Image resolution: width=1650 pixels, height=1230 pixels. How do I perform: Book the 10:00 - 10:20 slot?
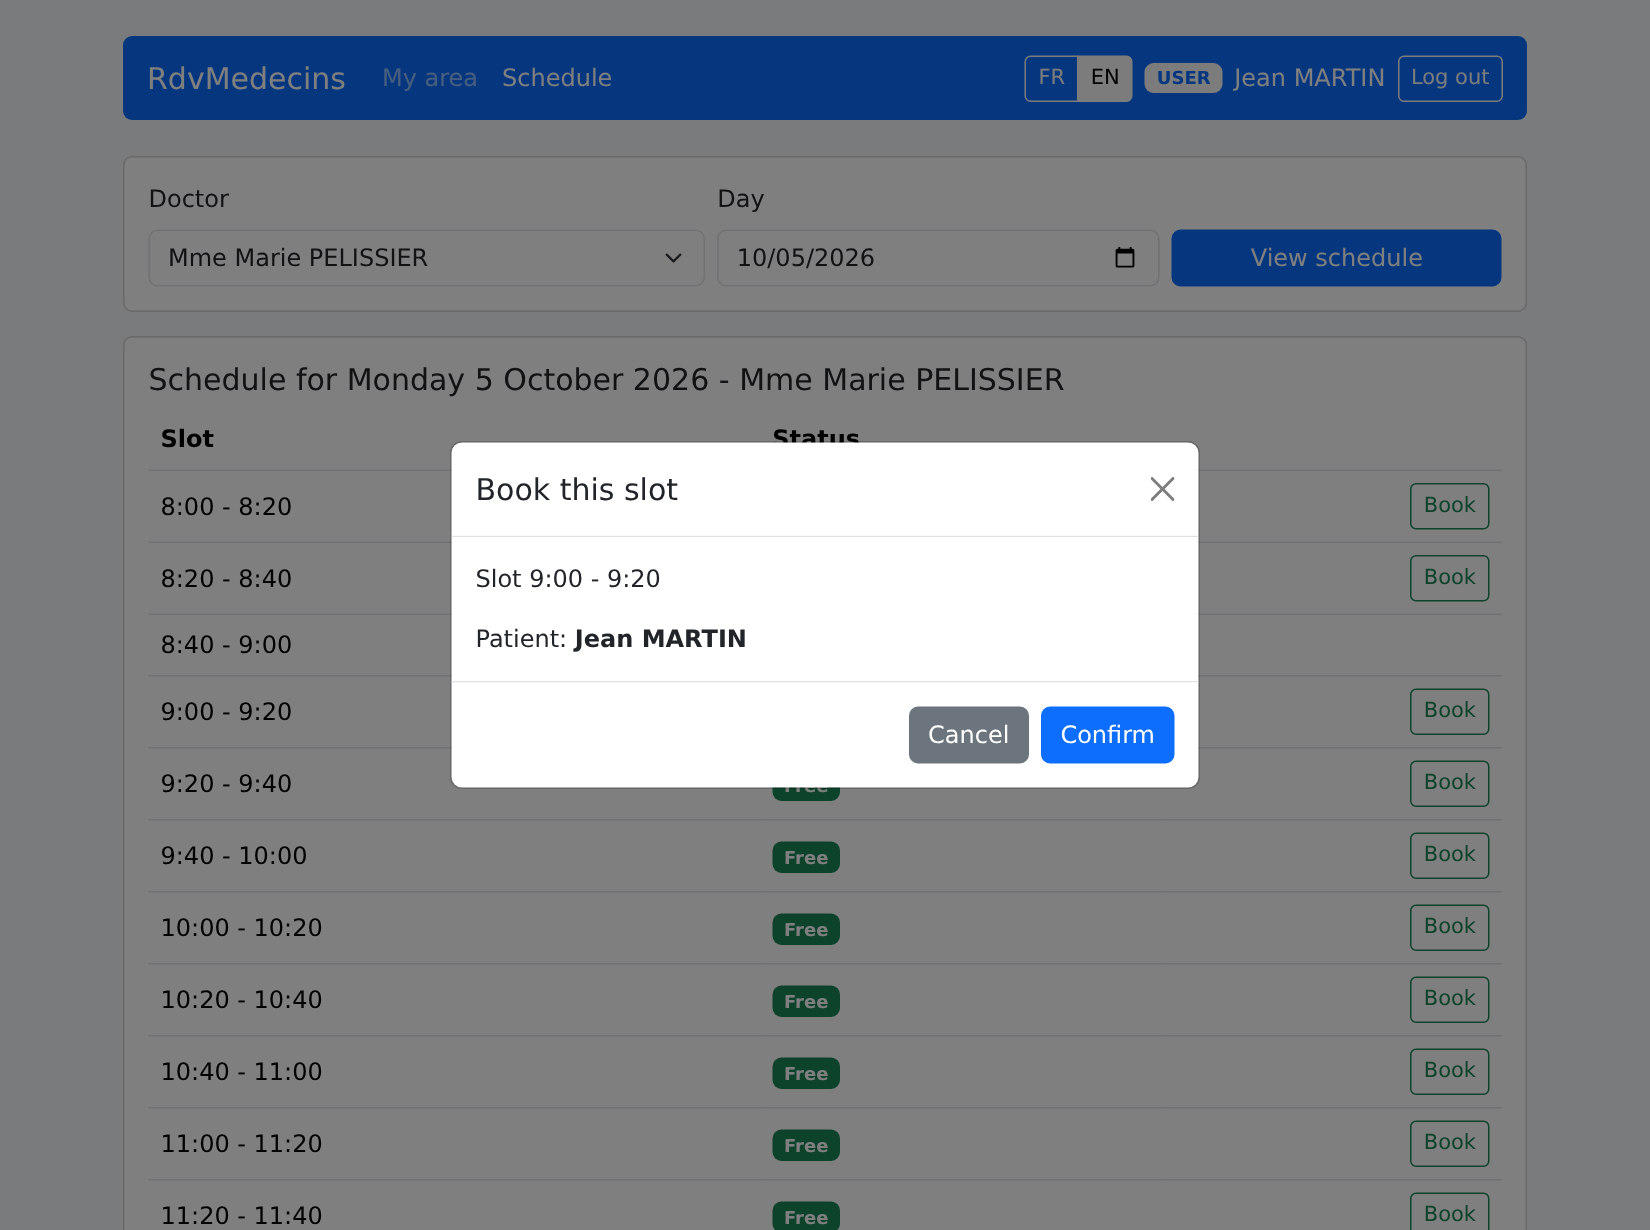point(1449,927)
